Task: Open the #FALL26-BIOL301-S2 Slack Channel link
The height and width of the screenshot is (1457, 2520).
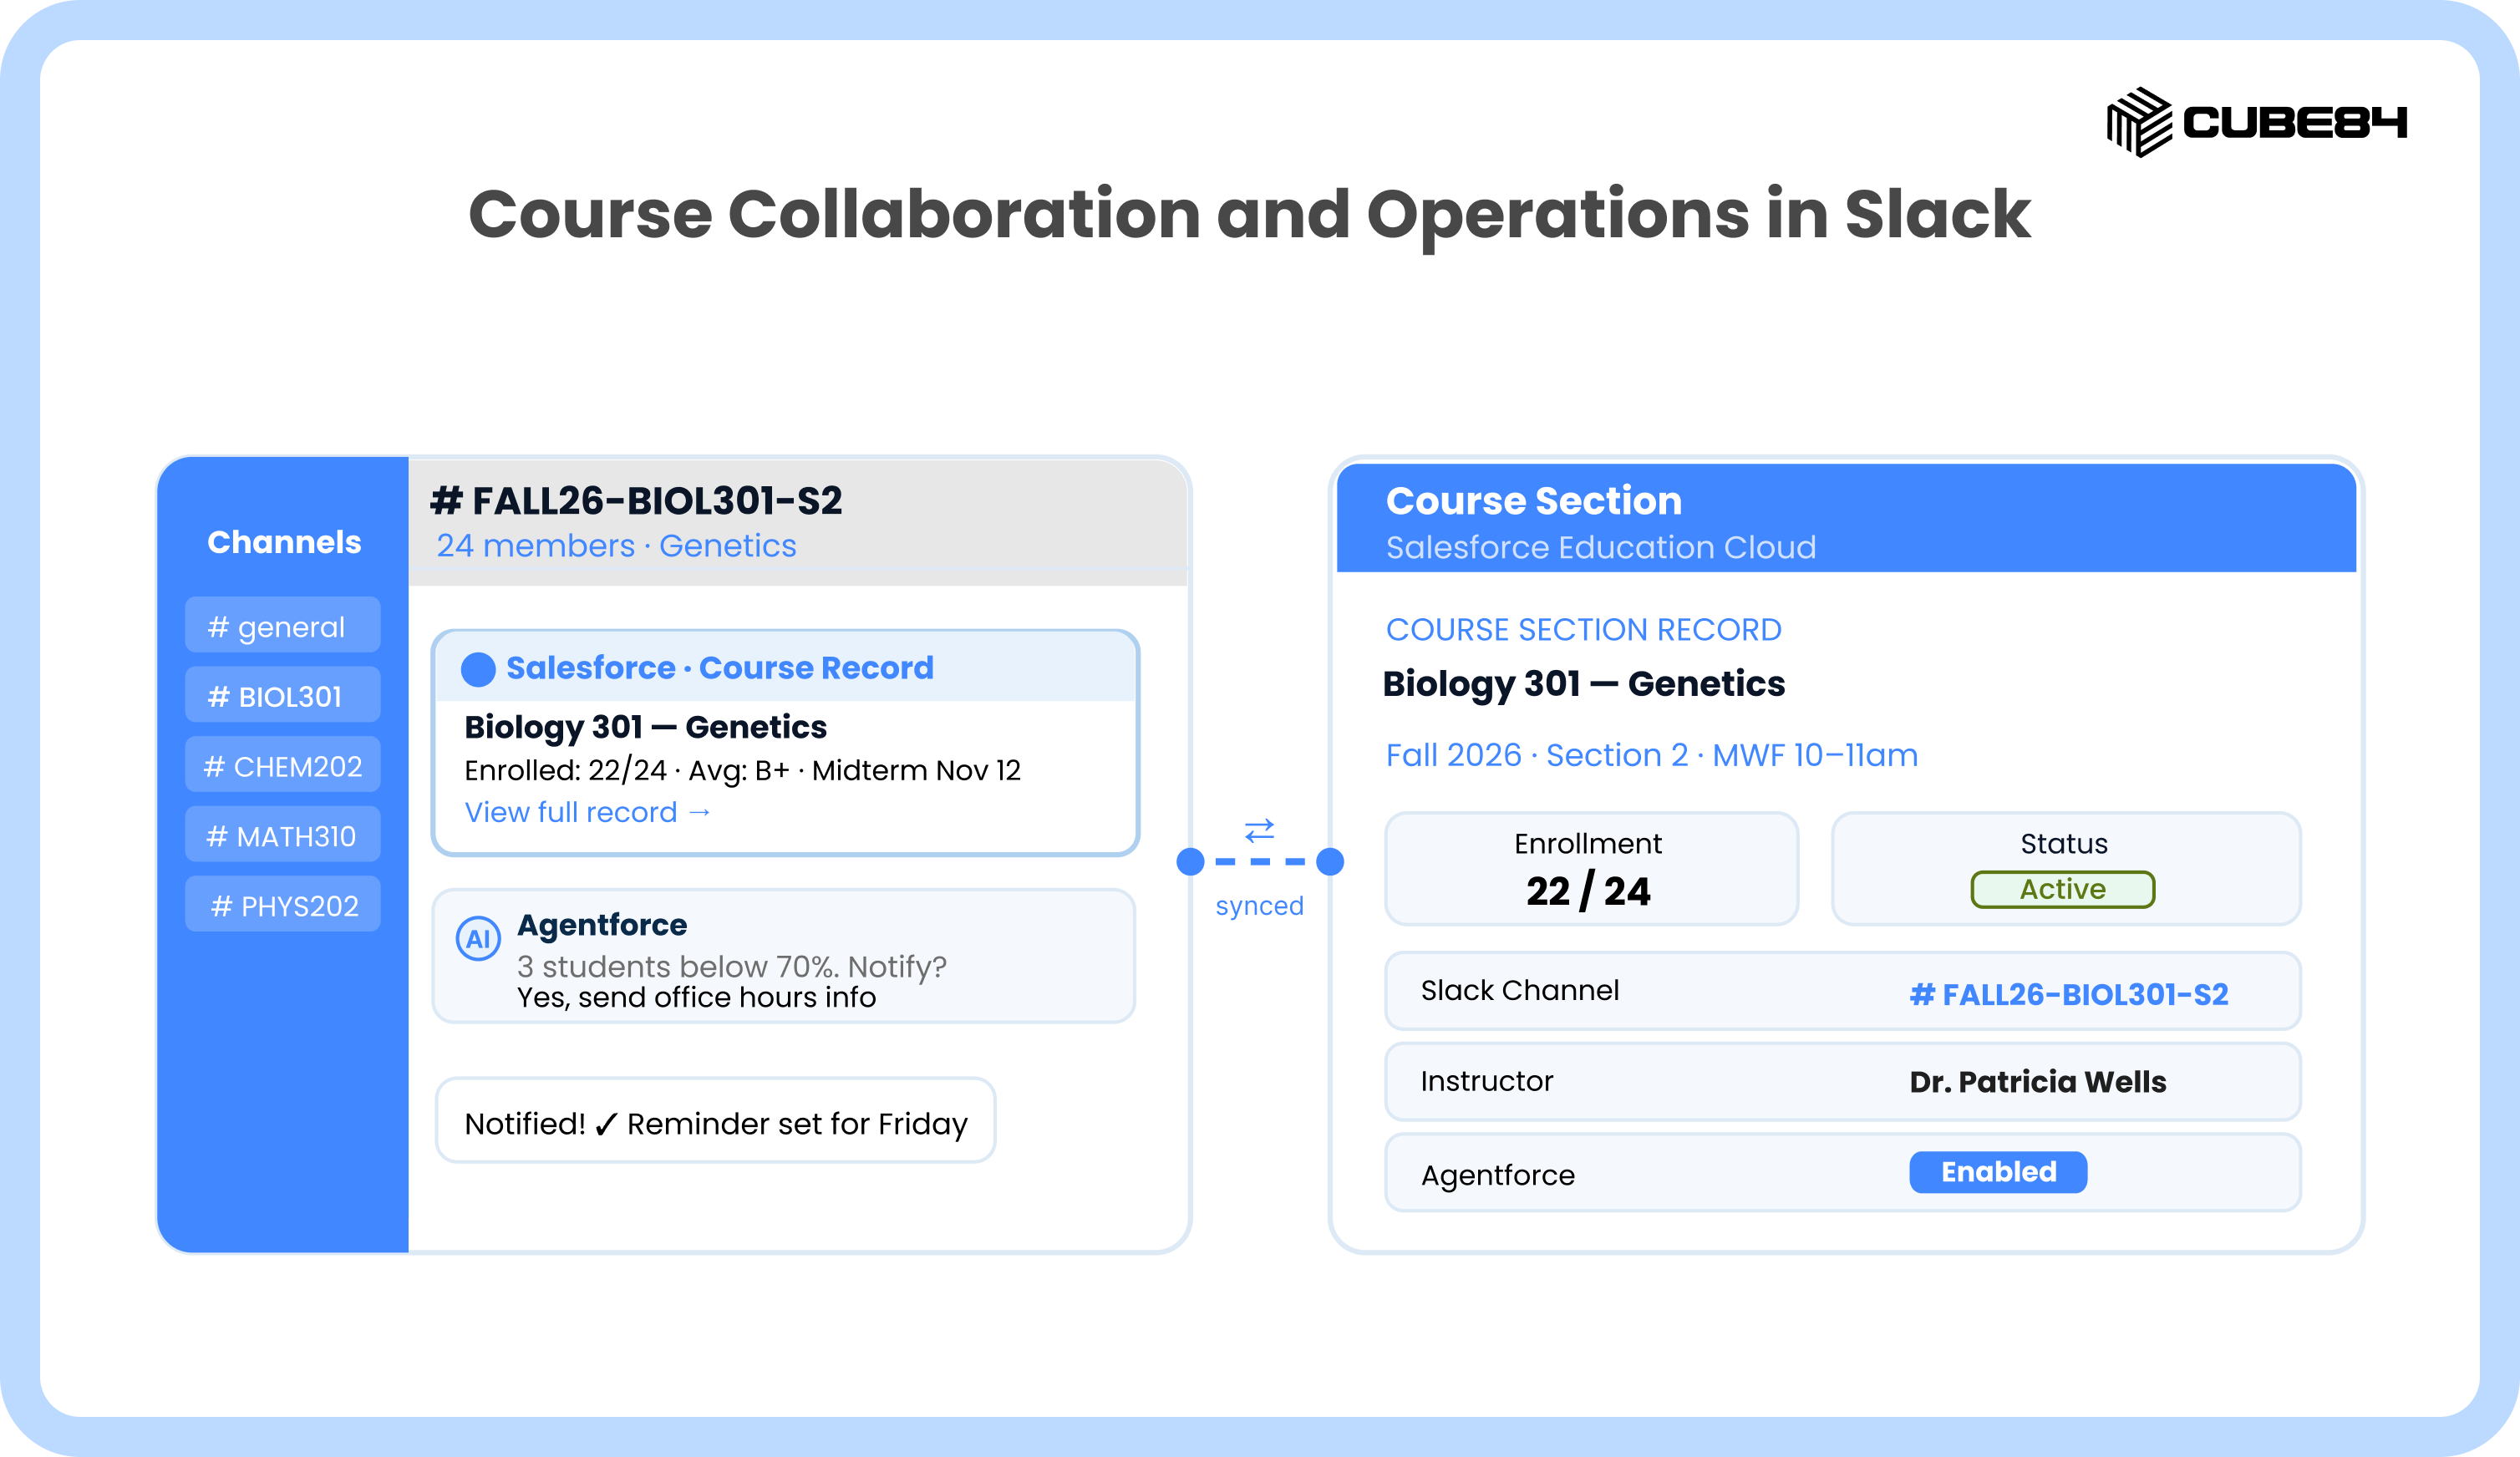Action: click(x=2069, y=994)
